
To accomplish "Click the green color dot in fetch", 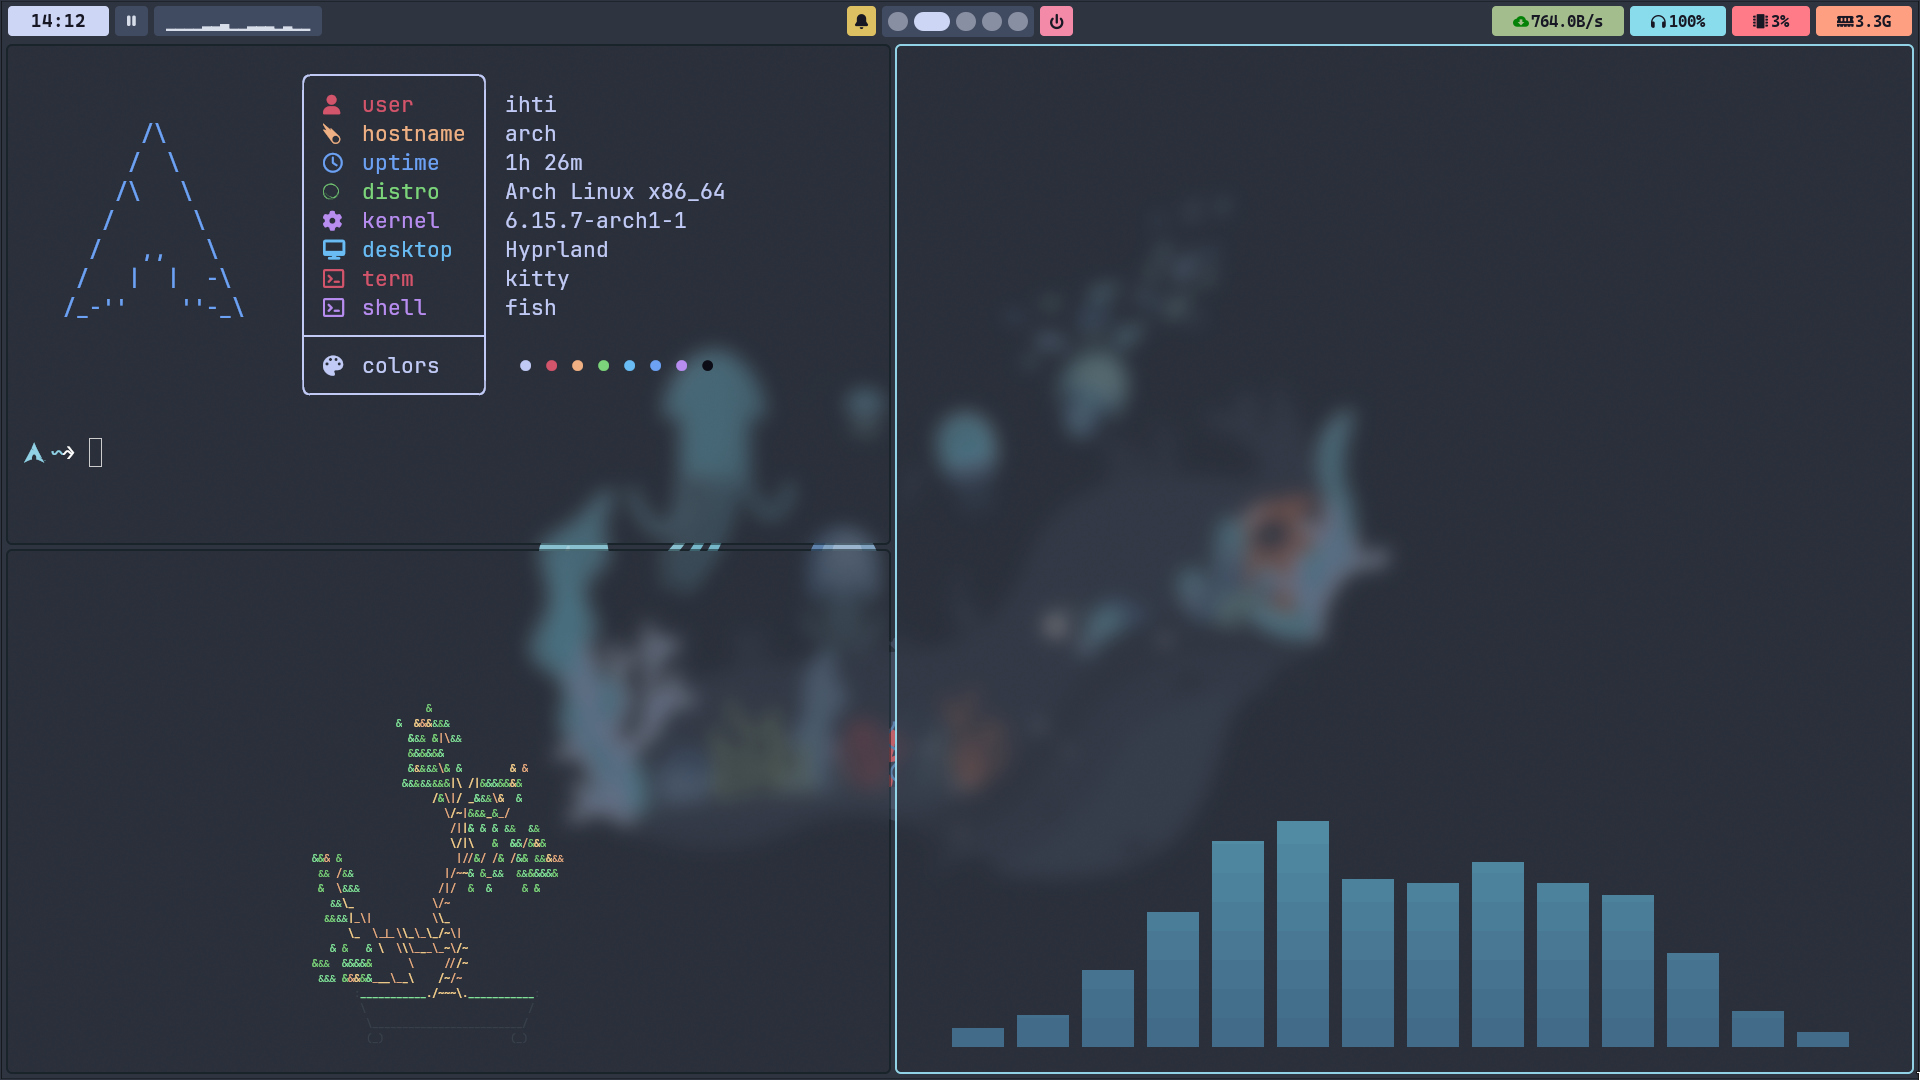I will [x=603, y=366].
